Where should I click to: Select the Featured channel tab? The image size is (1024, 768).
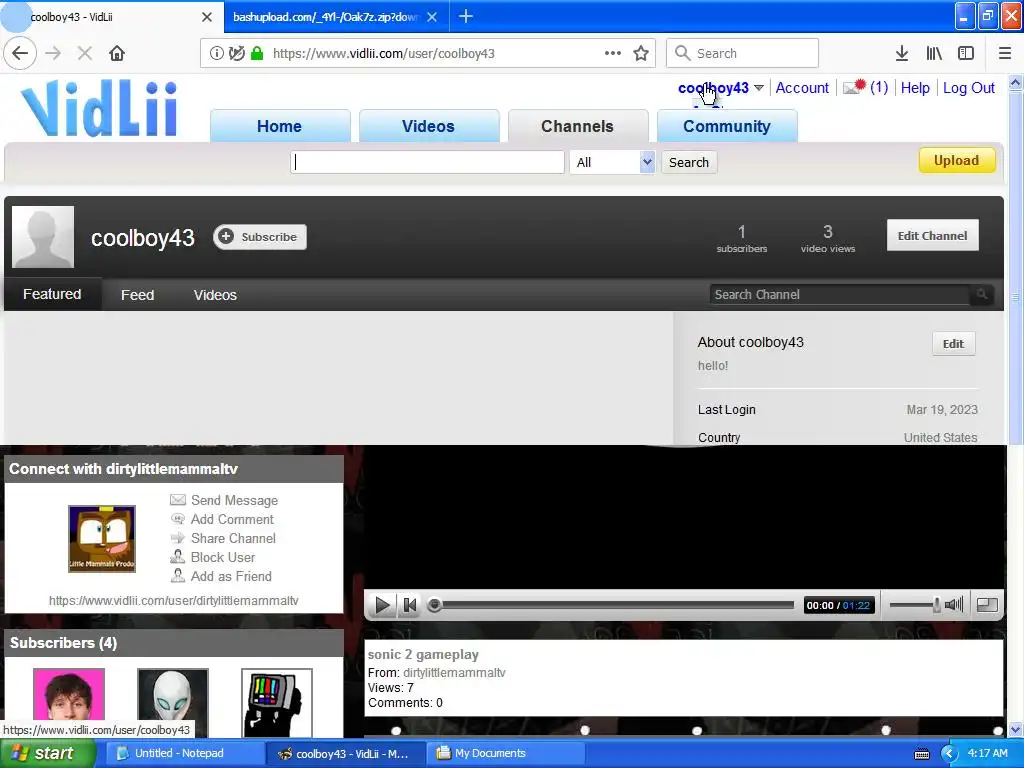coord(52,294)
